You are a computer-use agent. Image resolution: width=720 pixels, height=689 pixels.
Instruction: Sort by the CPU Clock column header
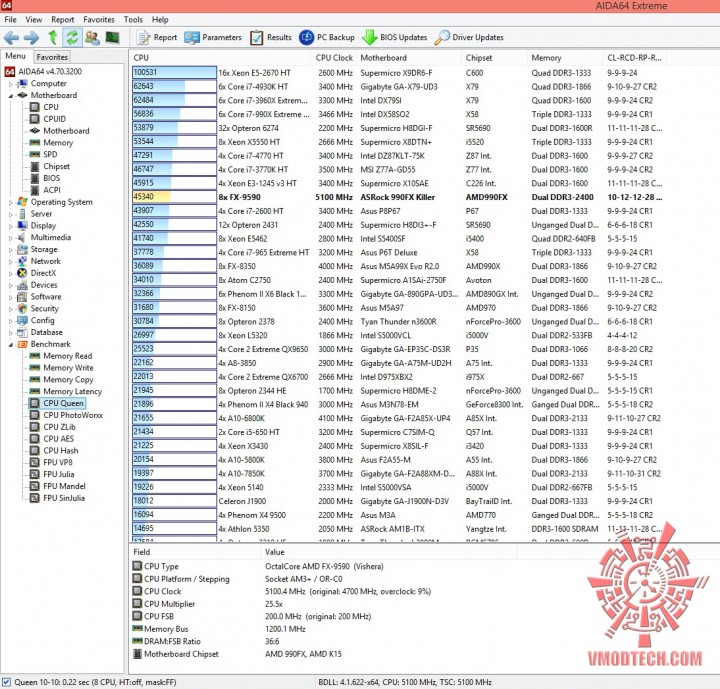334,58
